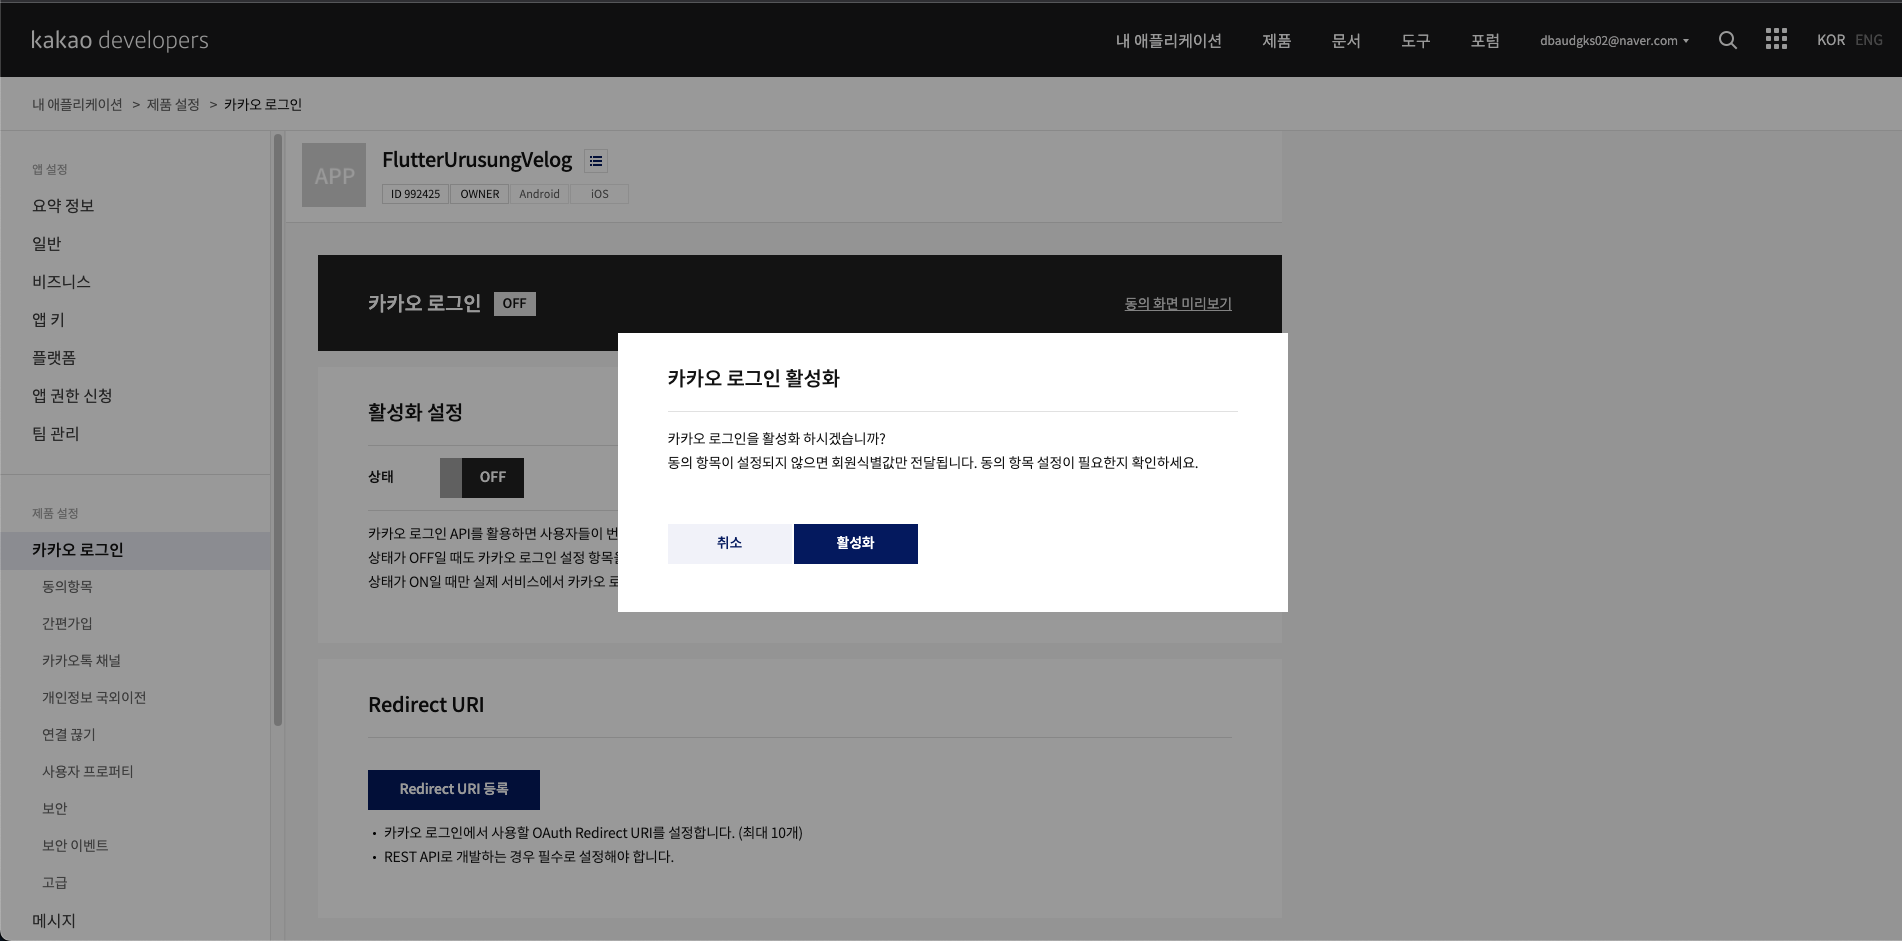
Task: Click the sidebar vertical scrollbar
Action: click(278, 430)
